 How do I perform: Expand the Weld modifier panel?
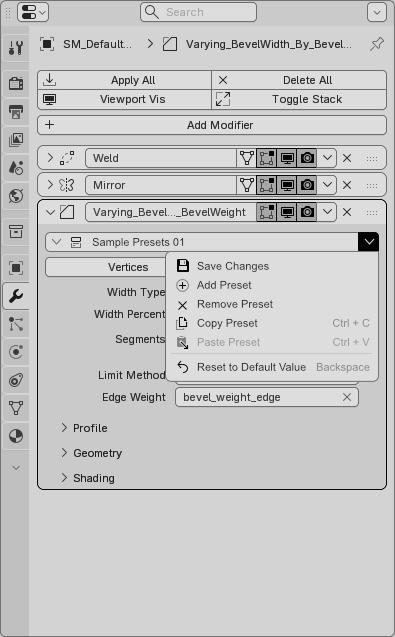click(x=50, y=158)
